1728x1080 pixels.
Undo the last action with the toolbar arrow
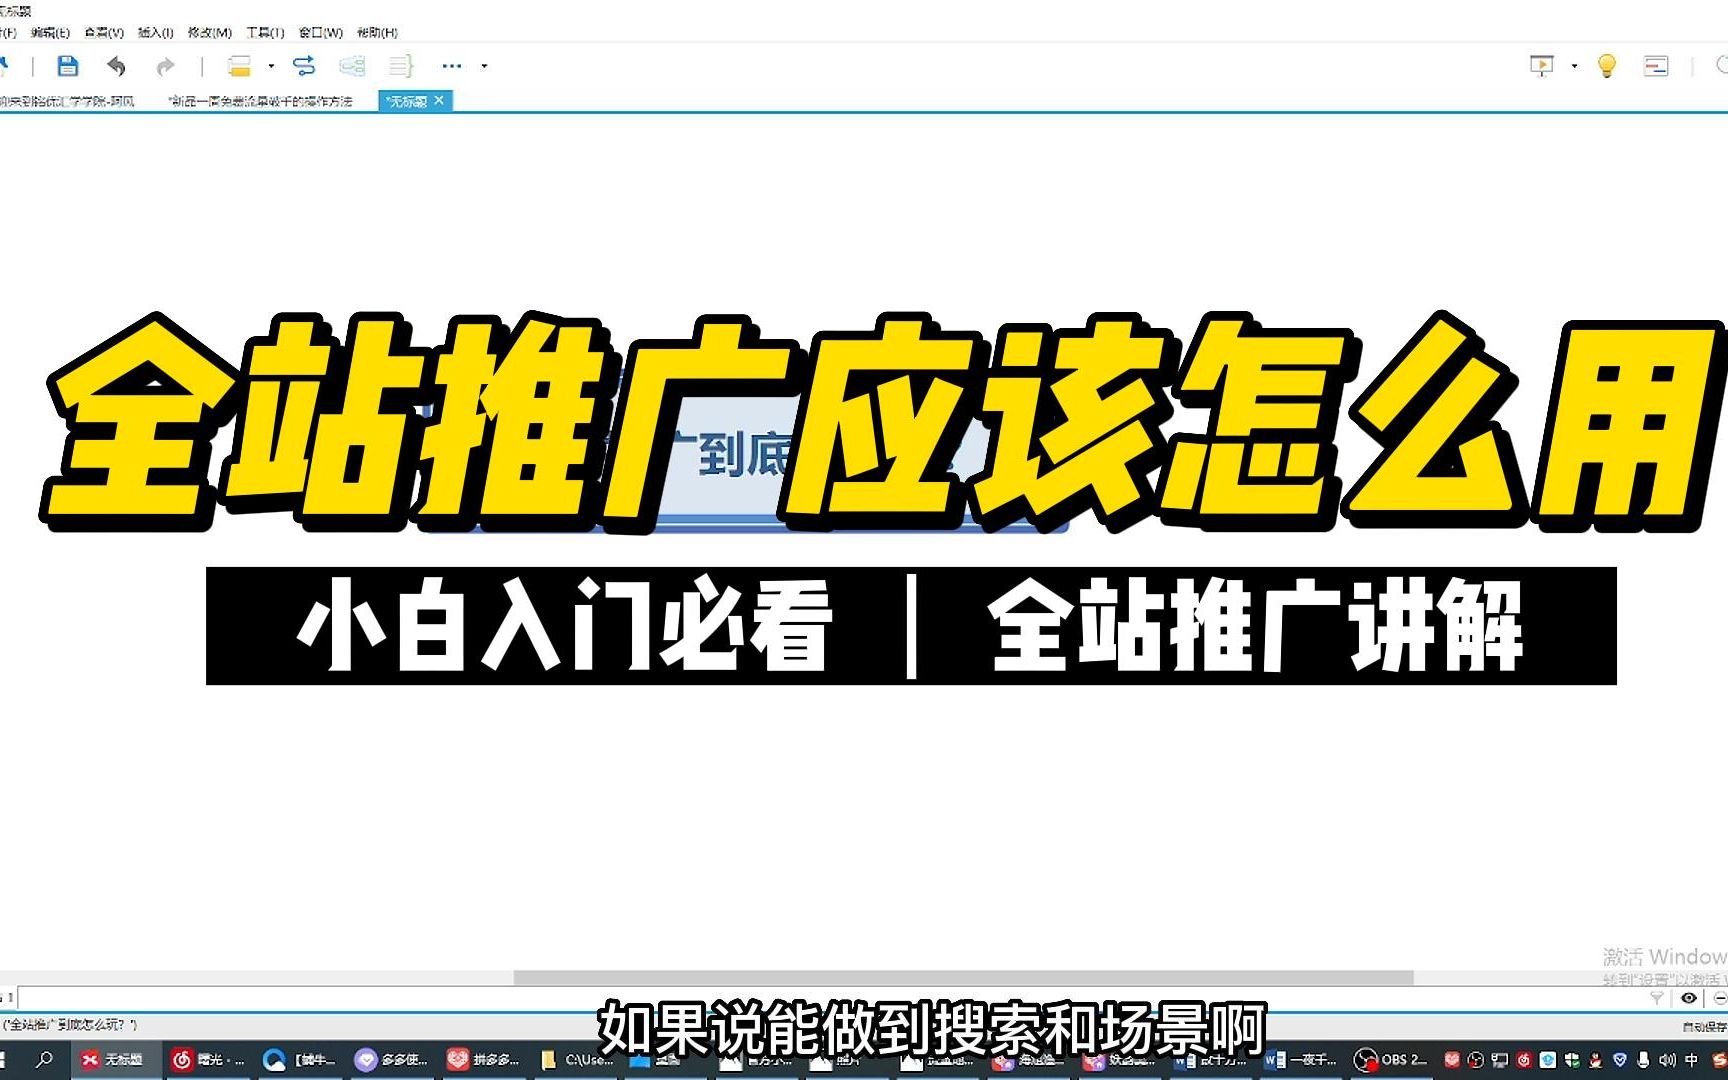tap(116, 66)
